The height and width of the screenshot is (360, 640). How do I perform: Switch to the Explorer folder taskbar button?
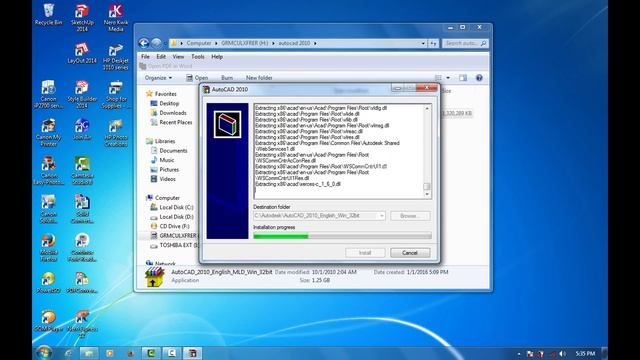point(89,353)
